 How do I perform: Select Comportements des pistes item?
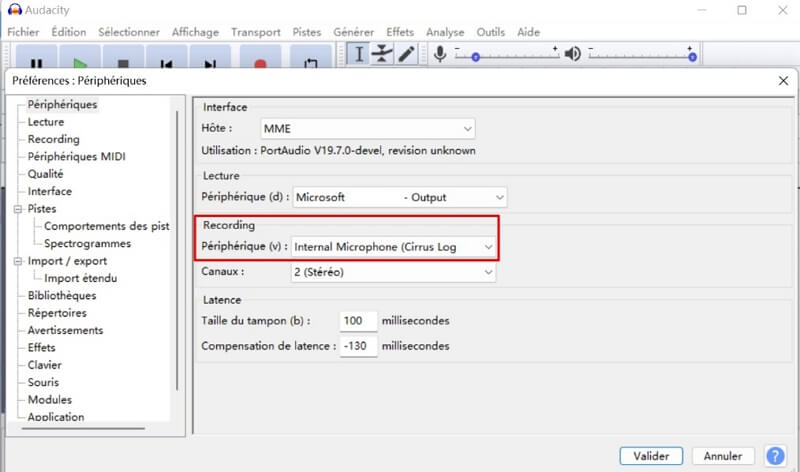pos(107,226)
